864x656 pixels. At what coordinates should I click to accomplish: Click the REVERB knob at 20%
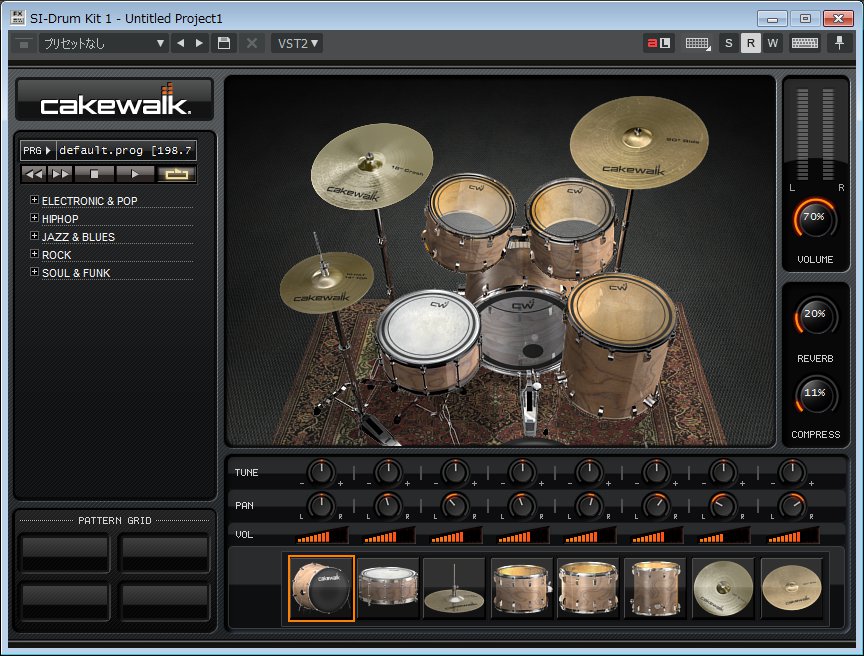pyautogui.click(x=815, y=316)
